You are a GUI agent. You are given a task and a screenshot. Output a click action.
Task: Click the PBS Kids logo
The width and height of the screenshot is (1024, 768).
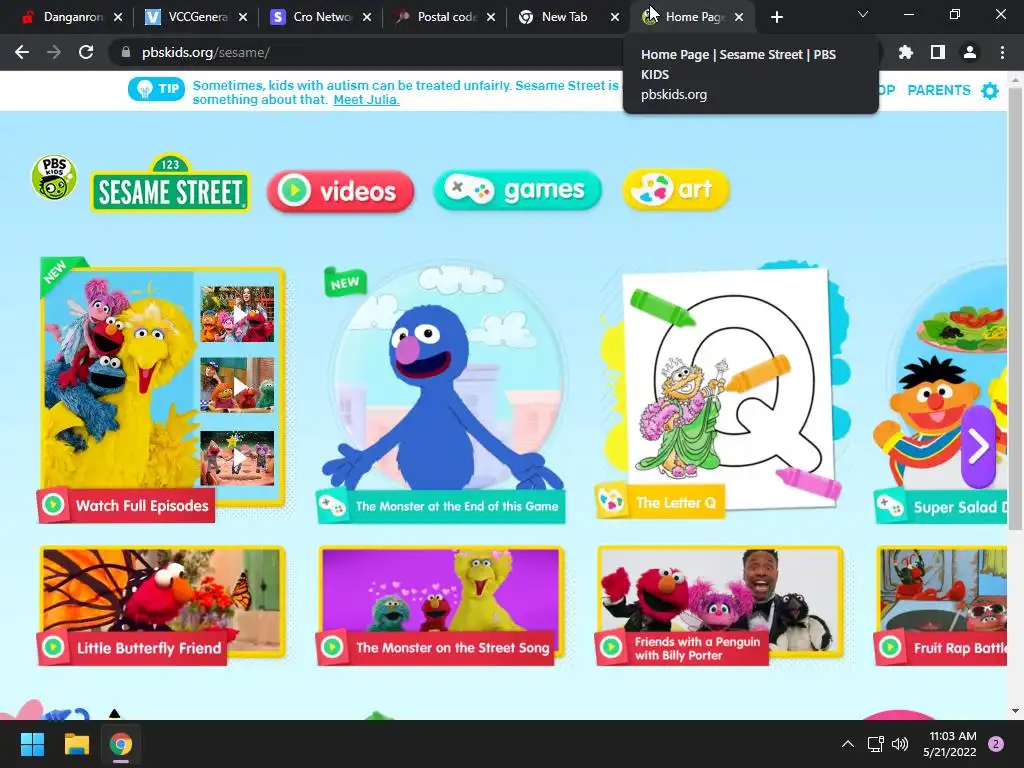click(54, 178)
